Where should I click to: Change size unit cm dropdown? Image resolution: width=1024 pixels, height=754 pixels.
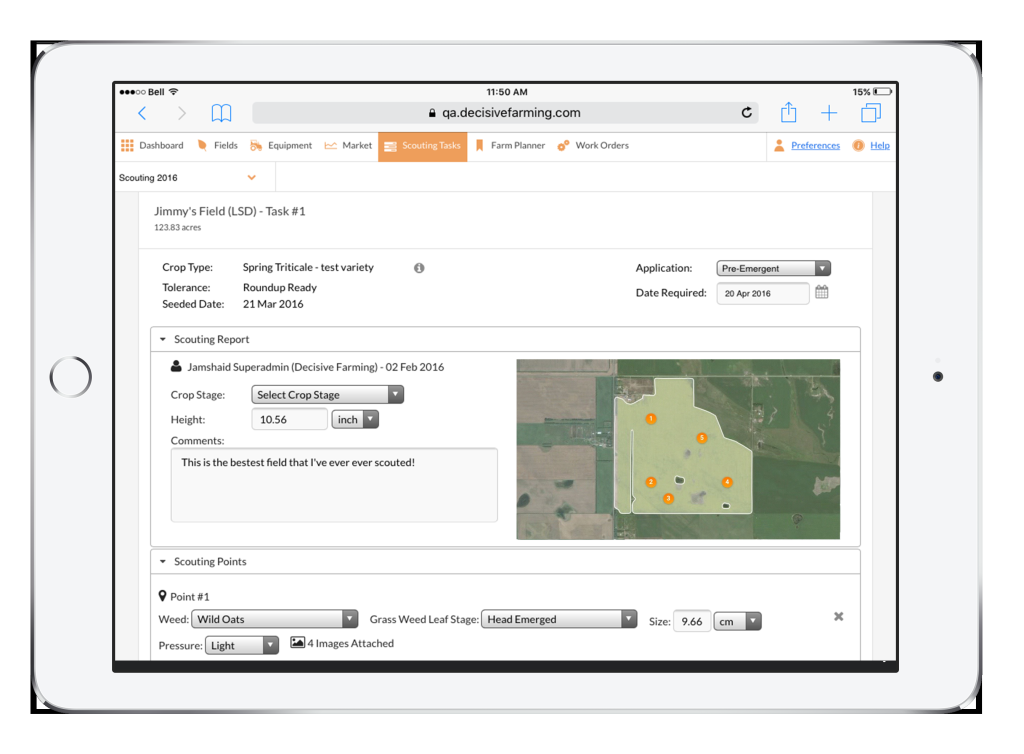(x=737, y=621)
